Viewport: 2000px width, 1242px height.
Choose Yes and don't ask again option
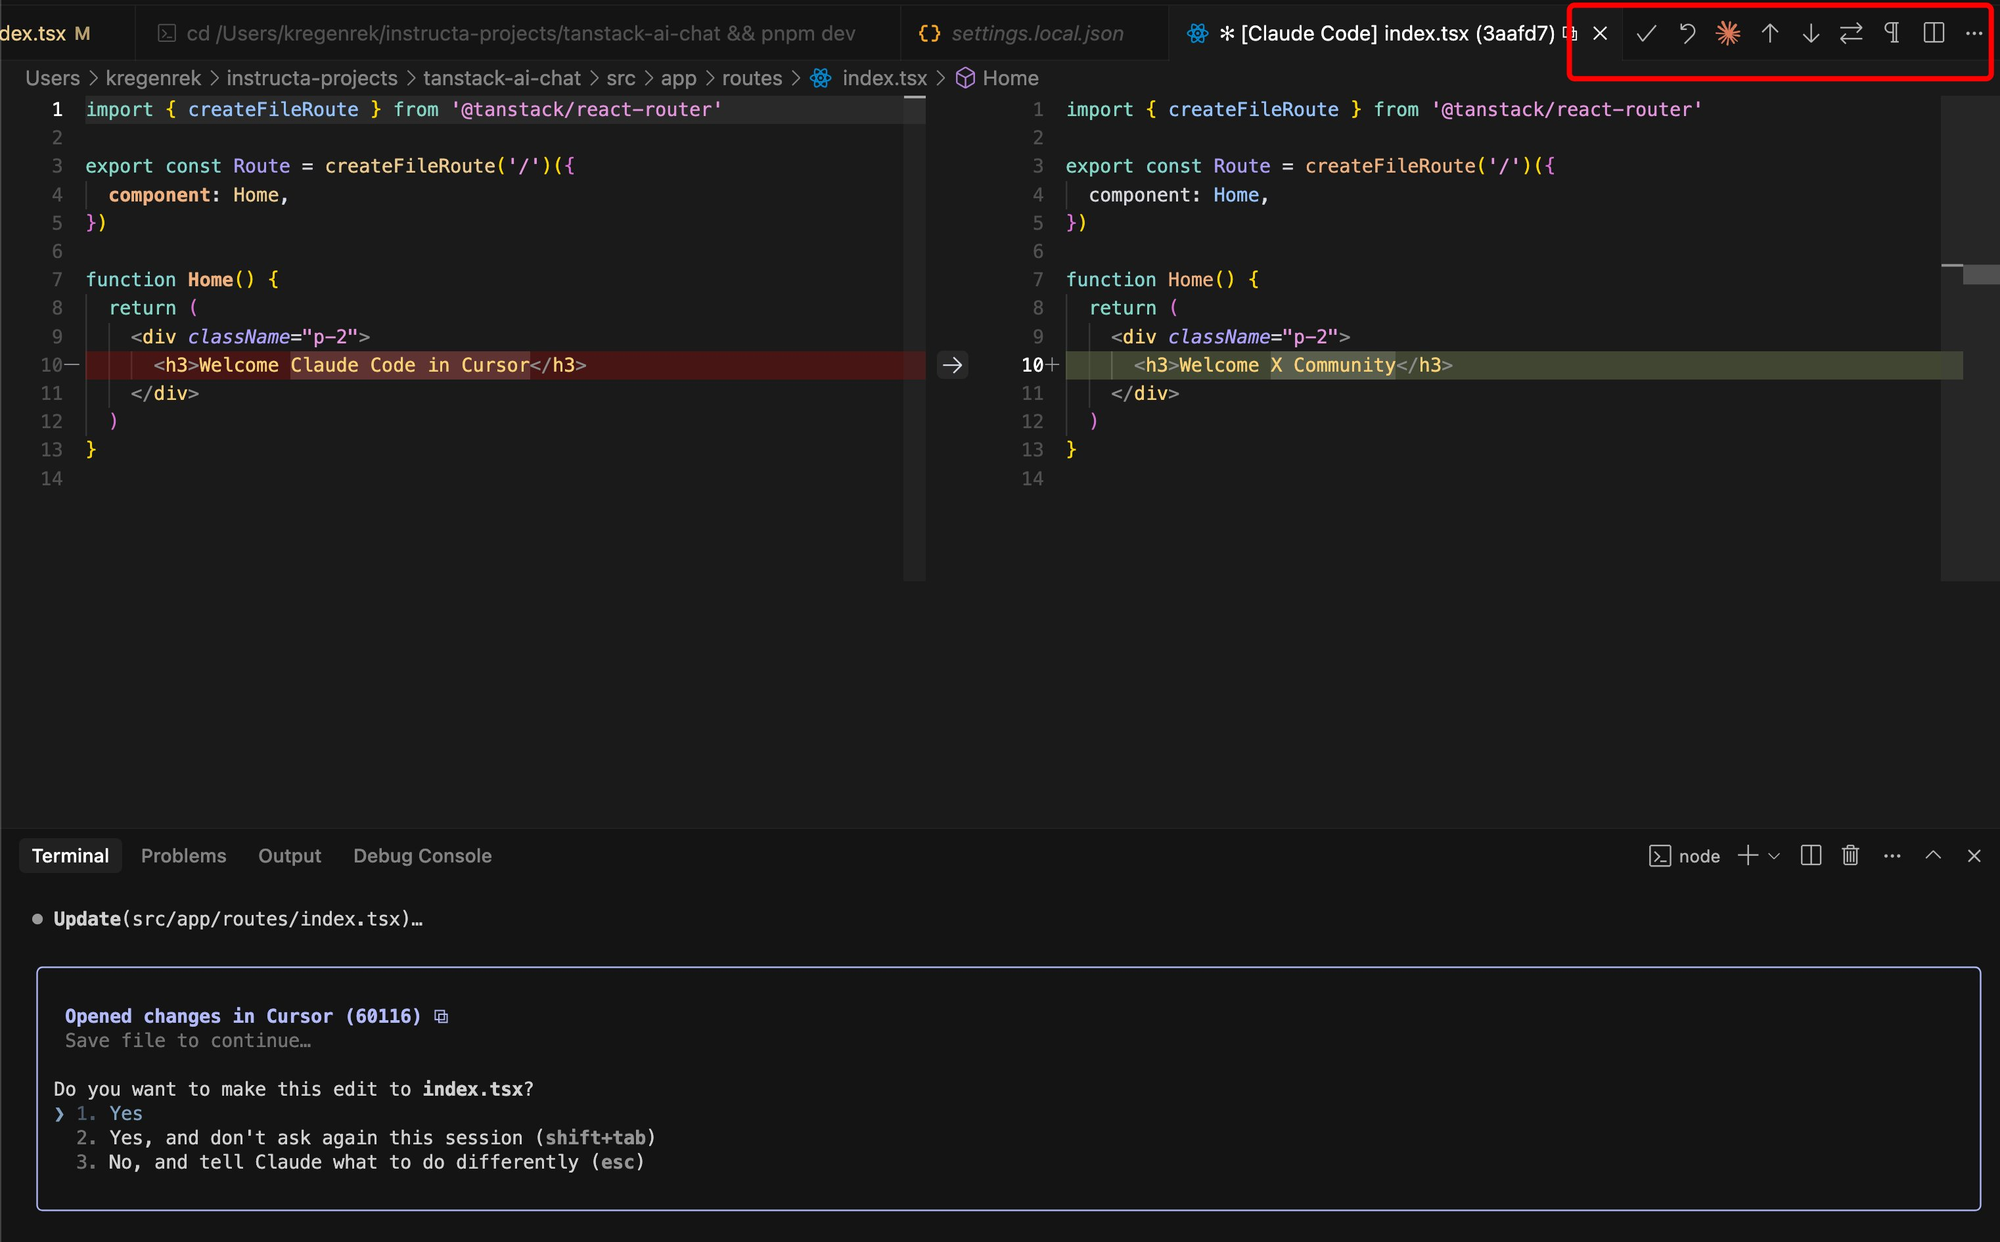[x=366, y=1138]
